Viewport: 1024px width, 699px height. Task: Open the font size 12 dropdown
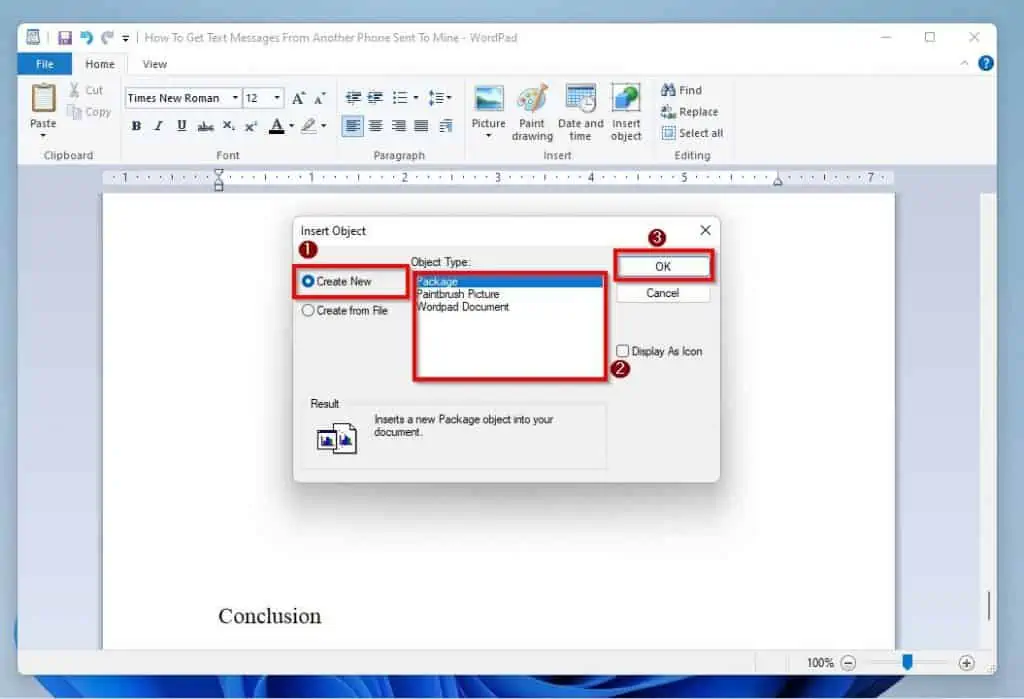coord(277,98)
